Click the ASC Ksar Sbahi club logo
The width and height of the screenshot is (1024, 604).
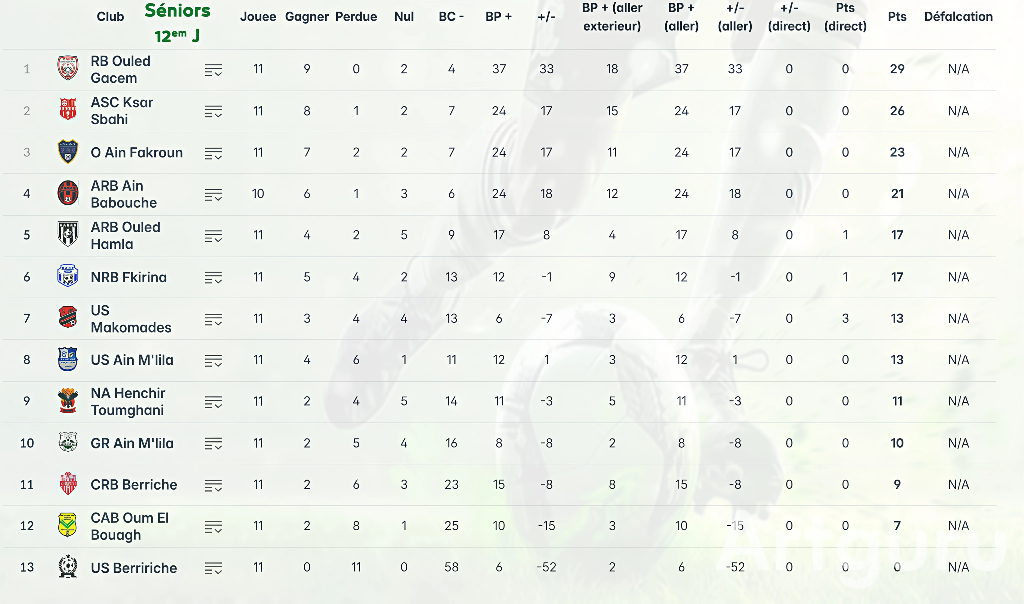pos(67,110)
